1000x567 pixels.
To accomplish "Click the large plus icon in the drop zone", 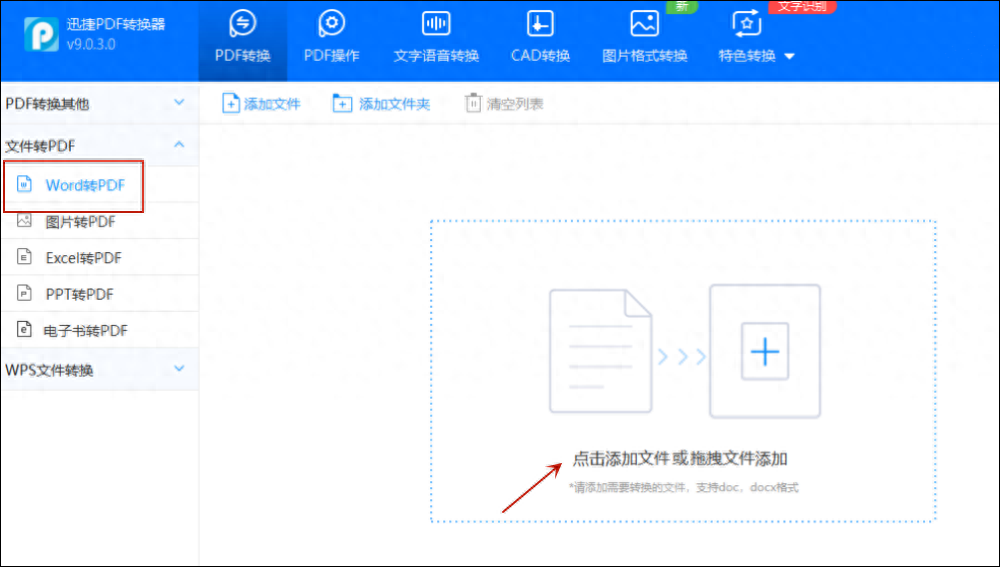I will [765, 351].
